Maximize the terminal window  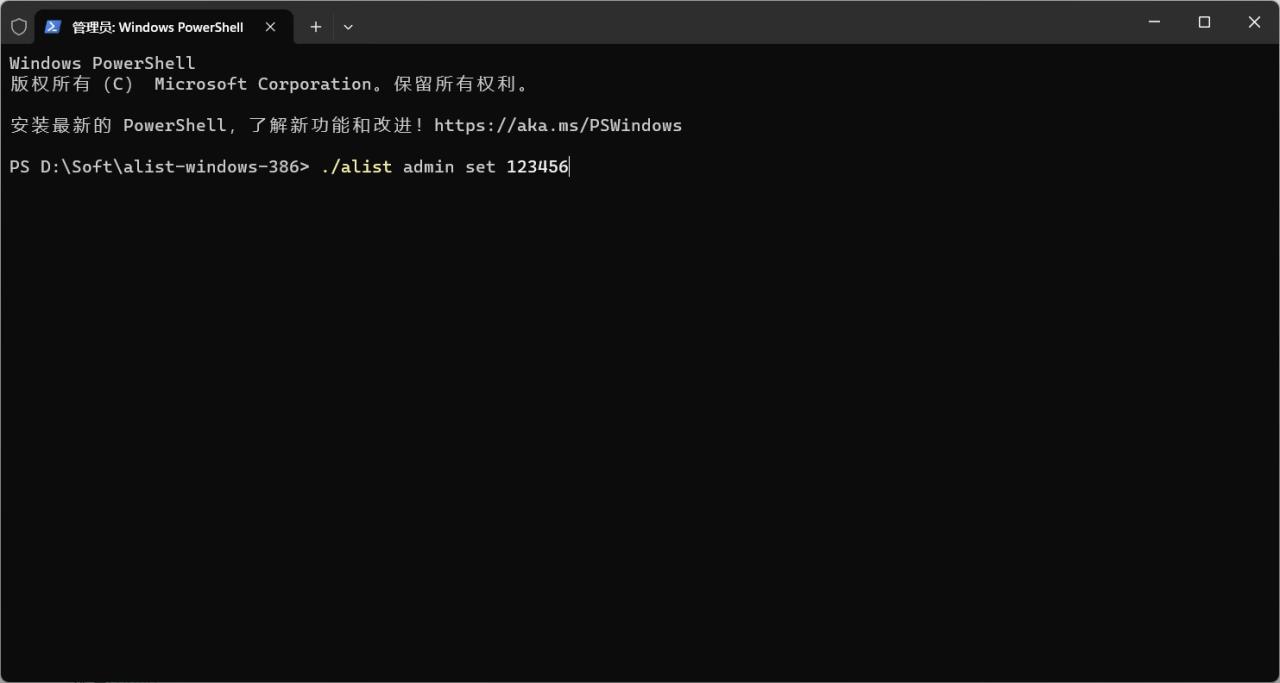(1204, 22)
